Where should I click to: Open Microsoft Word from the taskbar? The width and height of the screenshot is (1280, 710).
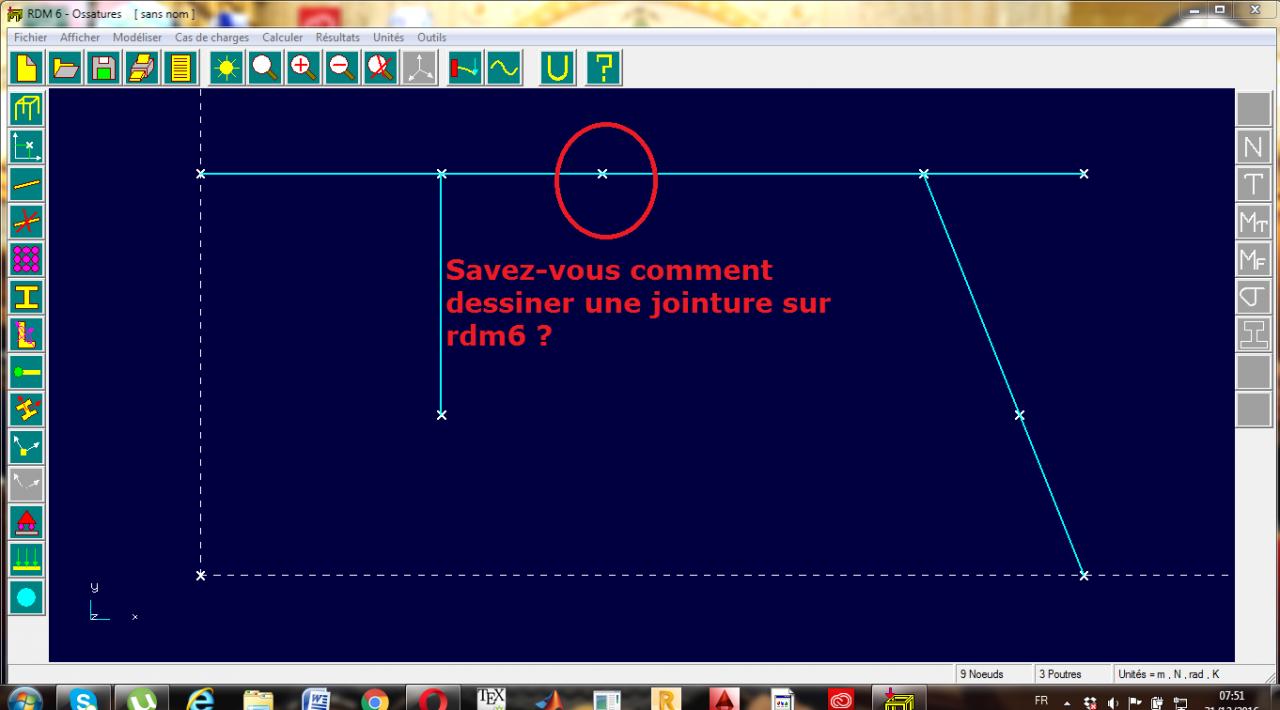317,699
